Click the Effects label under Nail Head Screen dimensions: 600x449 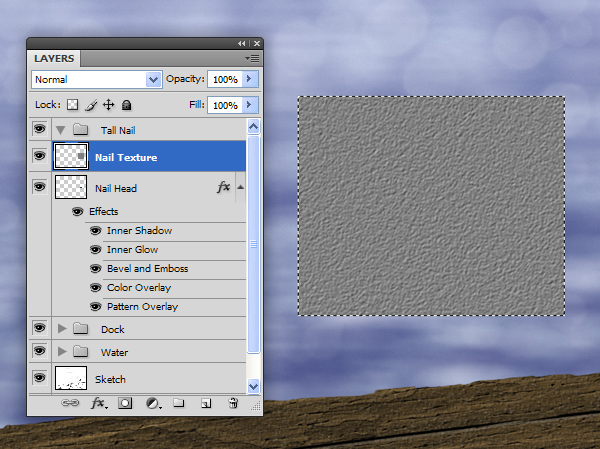point(103,211)
